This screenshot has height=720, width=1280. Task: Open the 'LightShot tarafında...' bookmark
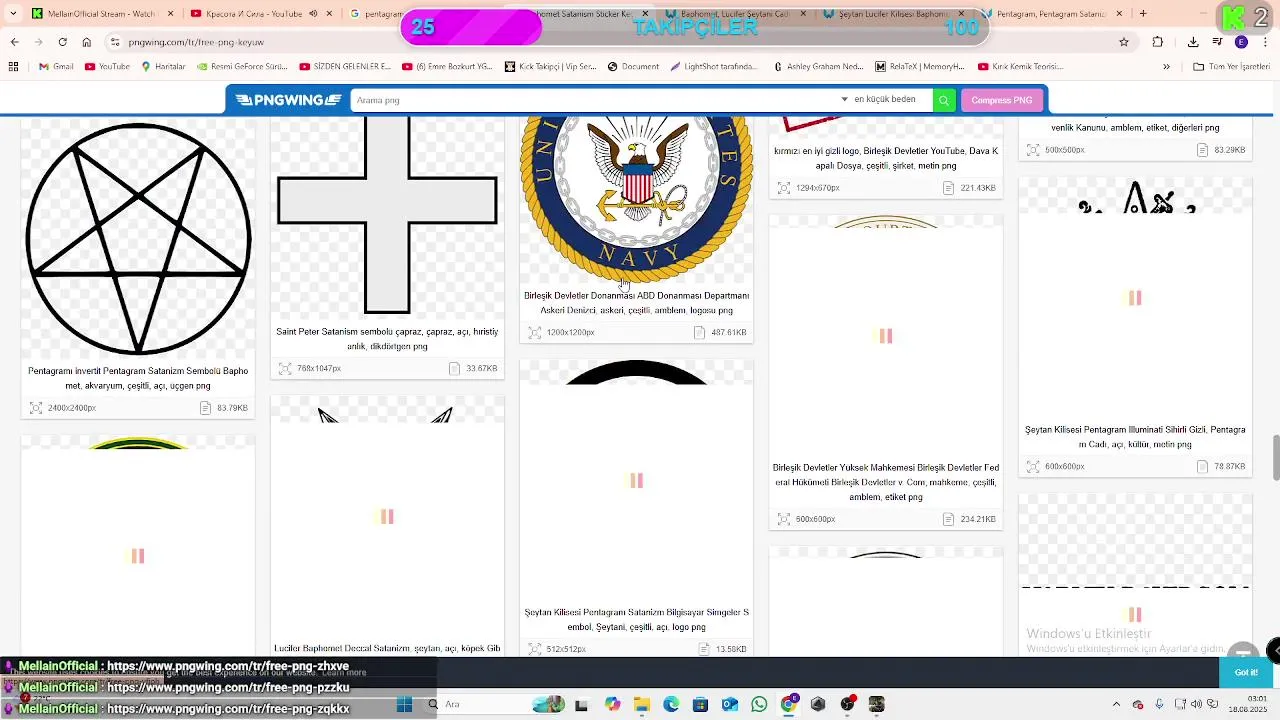(x=712, y=67)
